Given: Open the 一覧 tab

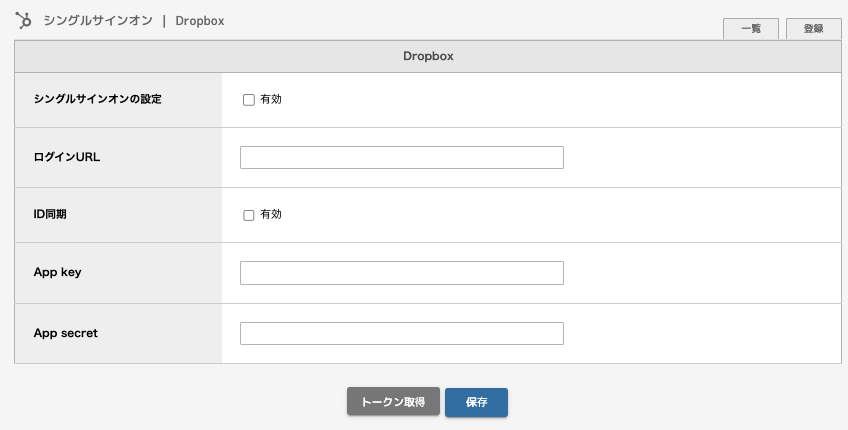Looking at the screenshot, I should coord(751,29).
